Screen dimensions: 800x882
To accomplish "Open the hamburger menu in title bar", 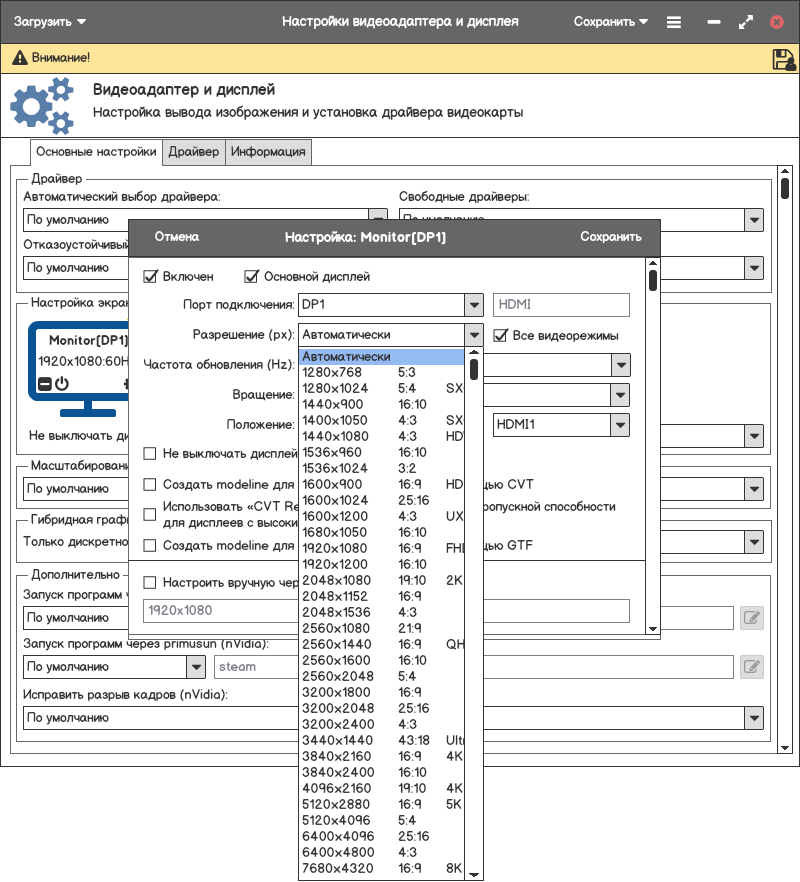I will (674, 21).
